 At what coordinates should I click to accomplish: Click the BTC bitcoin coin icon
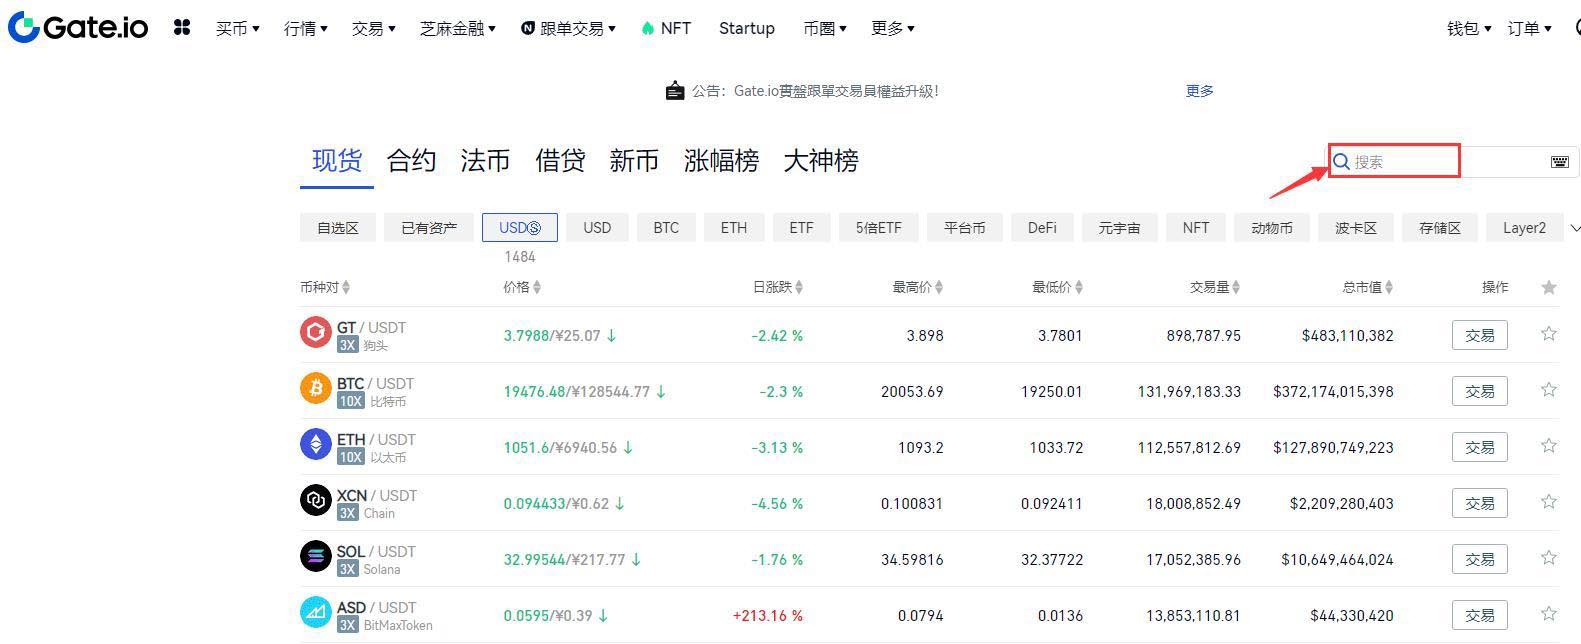[x=316, y=388]
